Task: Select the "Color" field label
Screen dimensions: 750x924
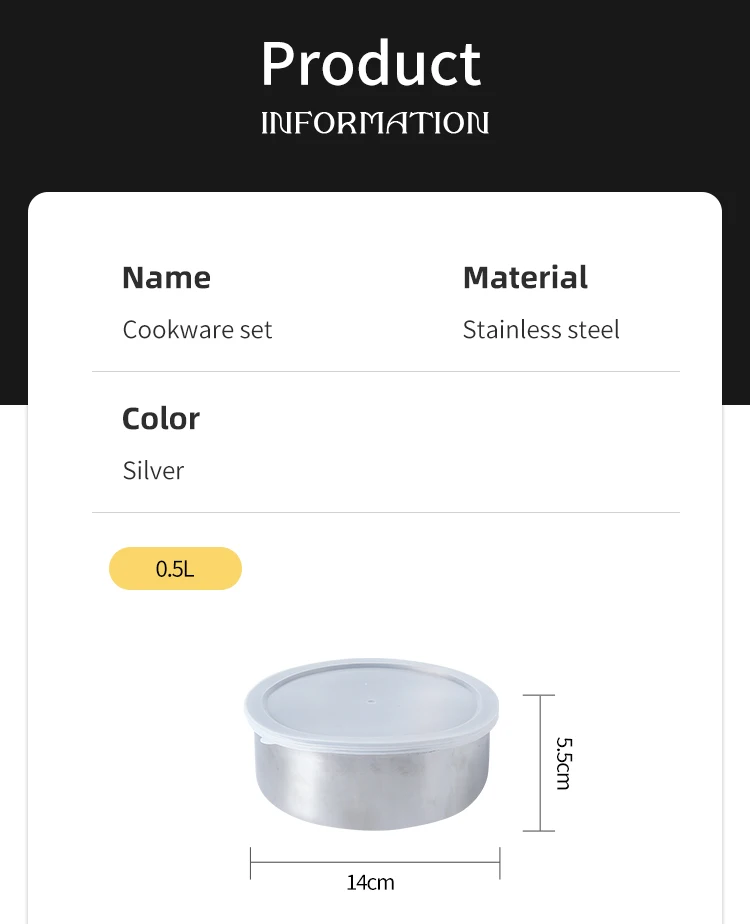Action: (161, 418)
